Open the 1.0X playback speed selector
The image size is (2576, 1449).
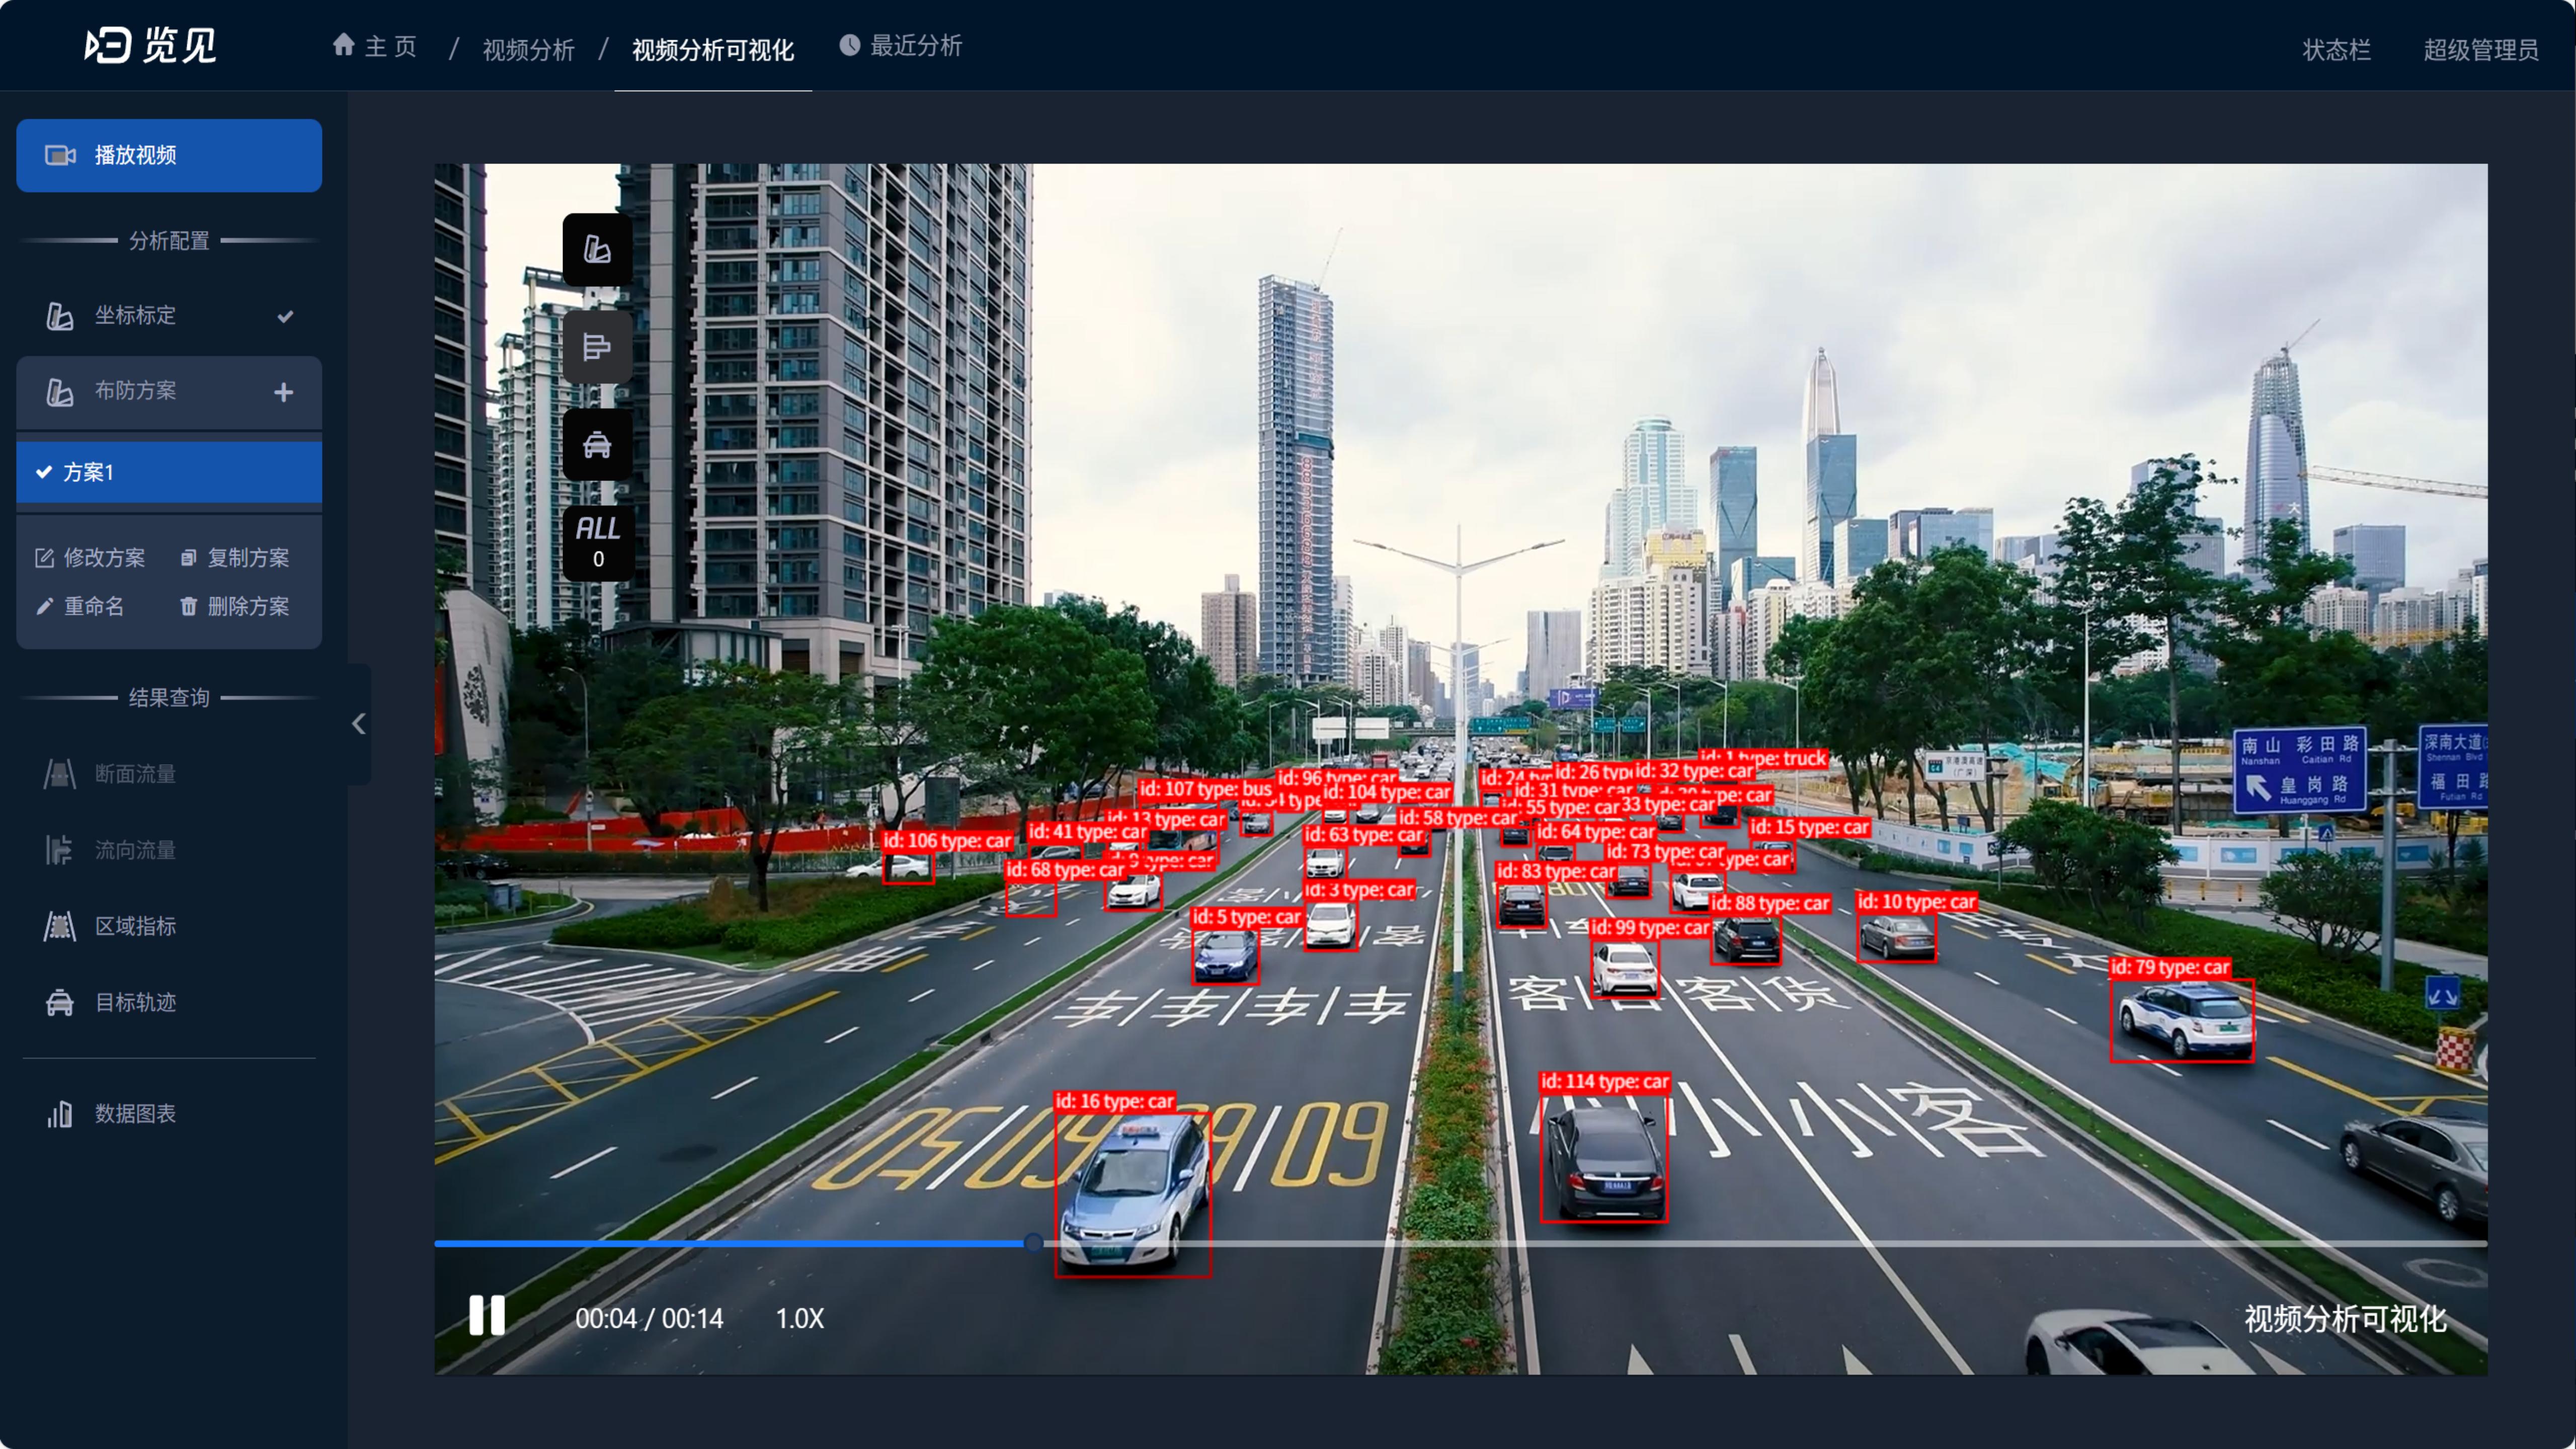coord(799,1318)
